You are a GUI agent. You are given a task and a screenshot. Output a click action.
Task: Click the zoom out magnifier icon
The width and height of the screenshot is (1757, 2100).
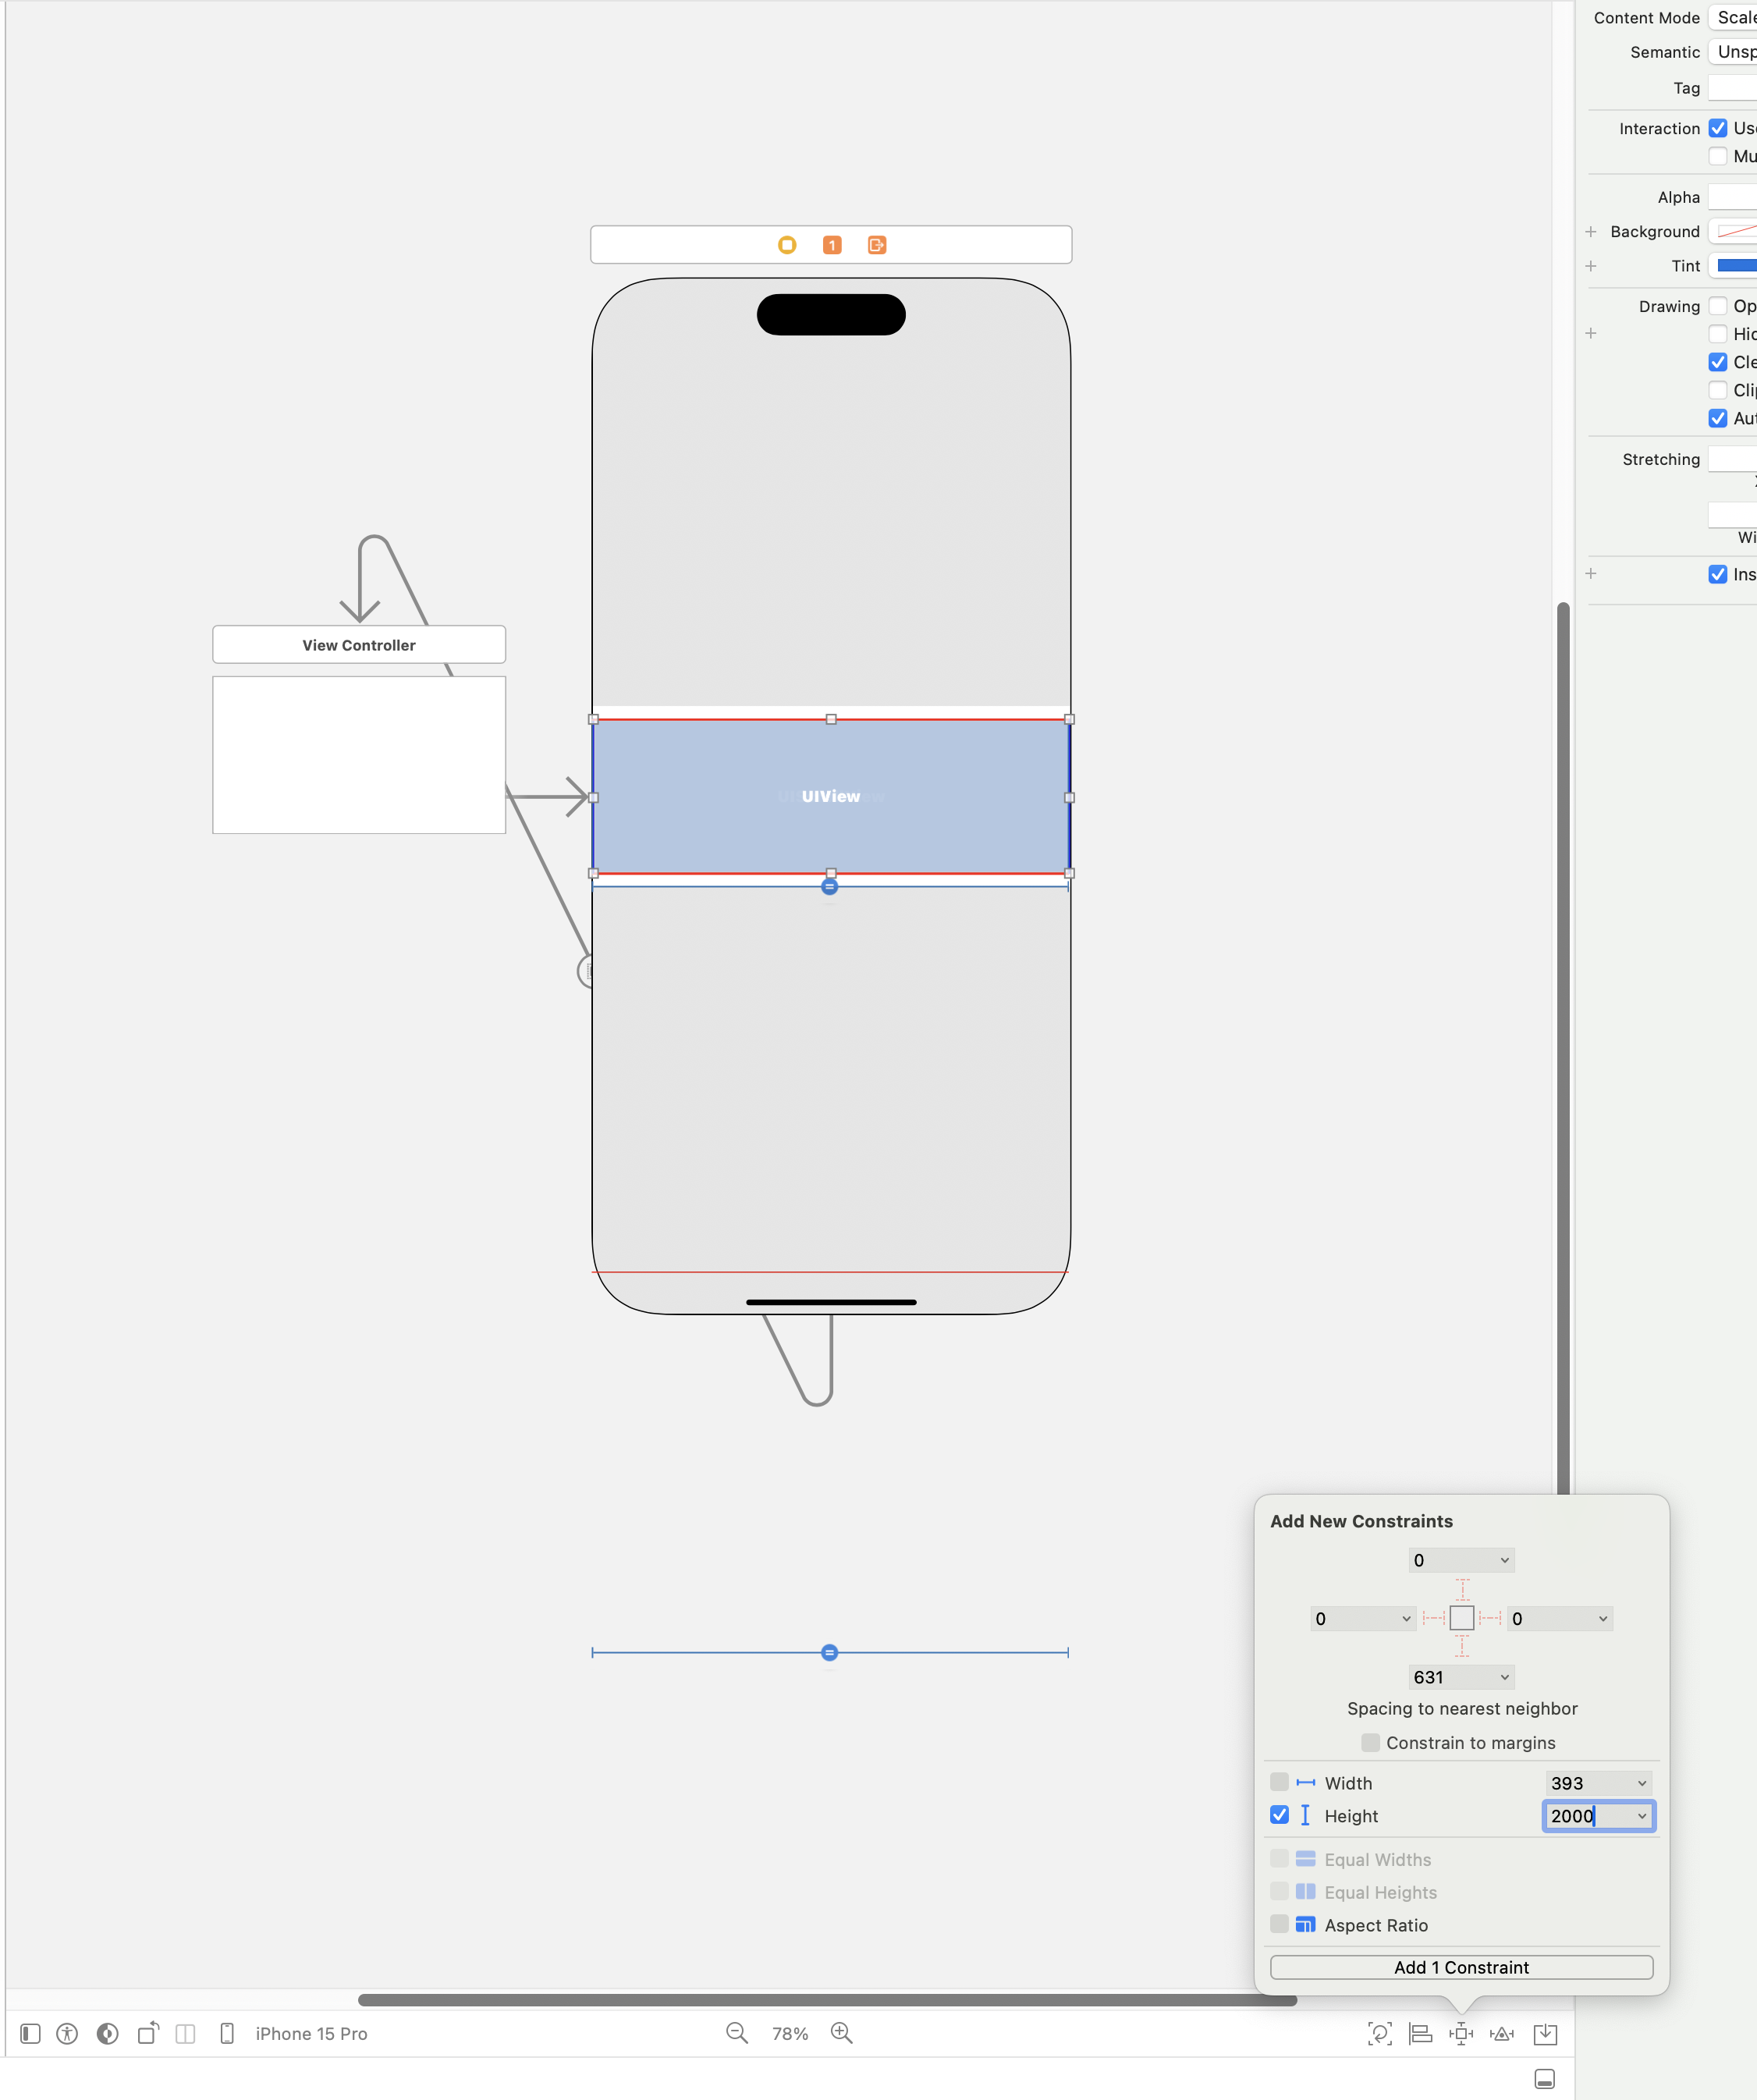click(736, 2033)
